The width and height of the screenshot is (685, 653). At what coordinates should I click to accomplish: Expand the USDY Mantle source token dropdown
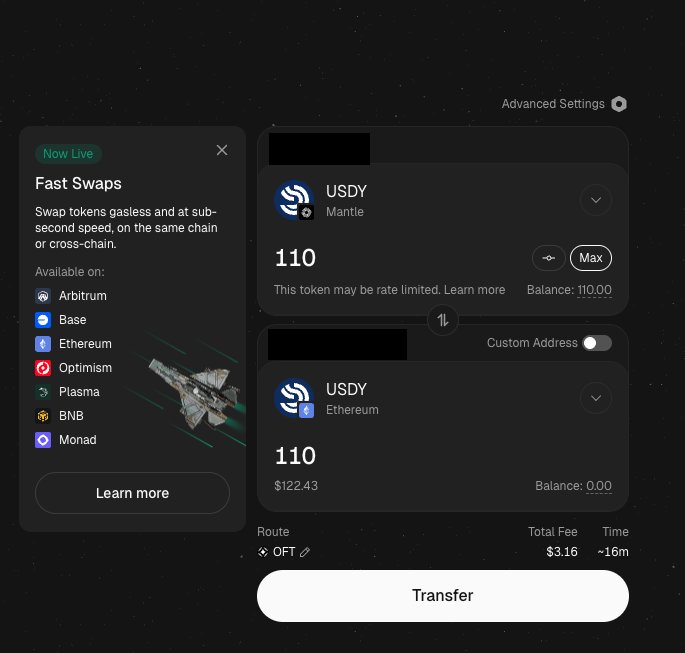click(x=595, y=200)
